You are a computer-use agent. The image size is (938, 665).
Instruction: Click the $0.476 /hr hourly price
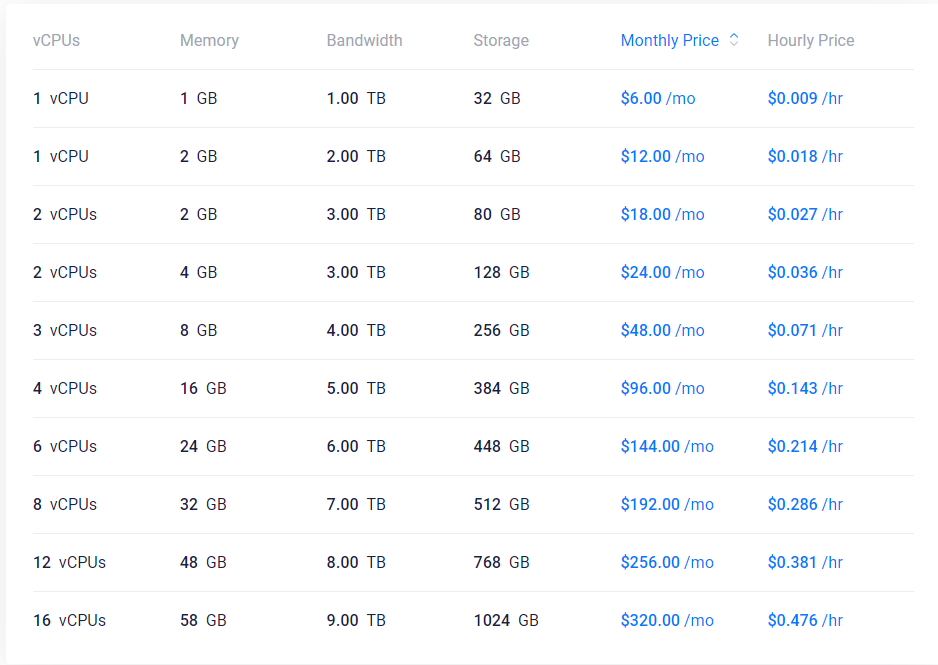coord(805,620)
